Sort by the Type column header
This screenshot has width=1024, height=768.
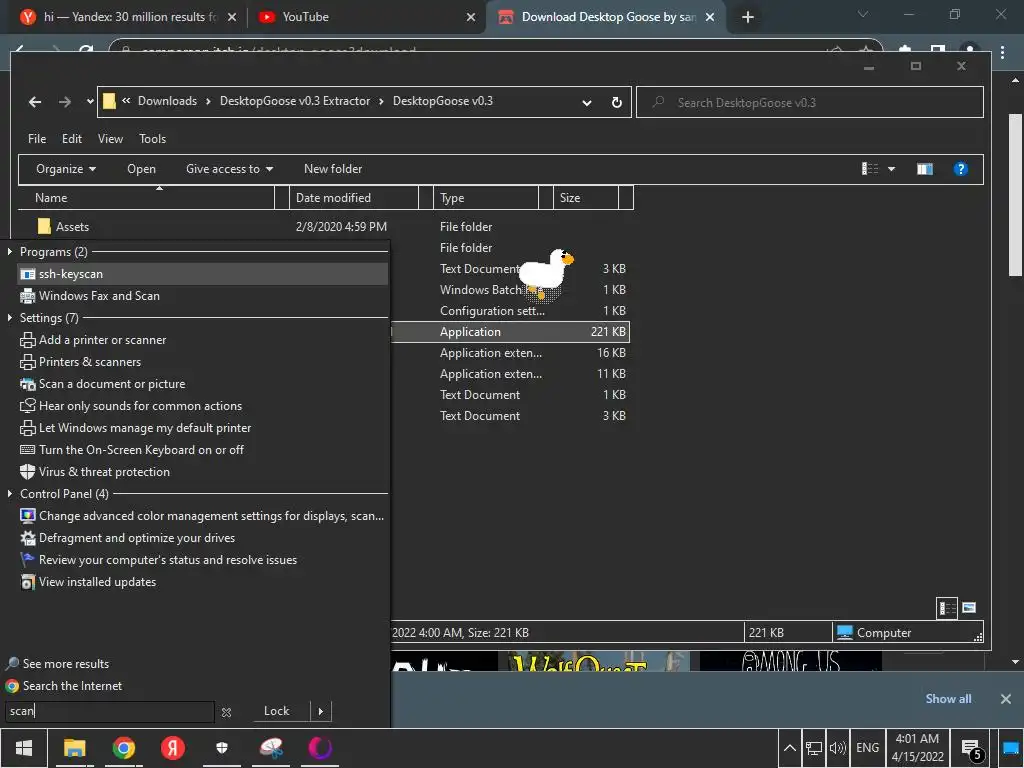486,198
